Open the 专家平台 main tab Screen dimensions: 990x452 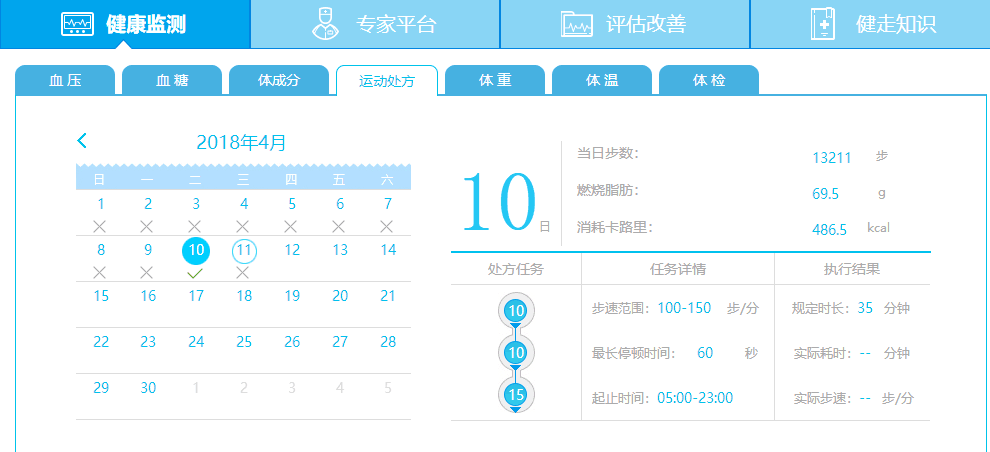375,24
